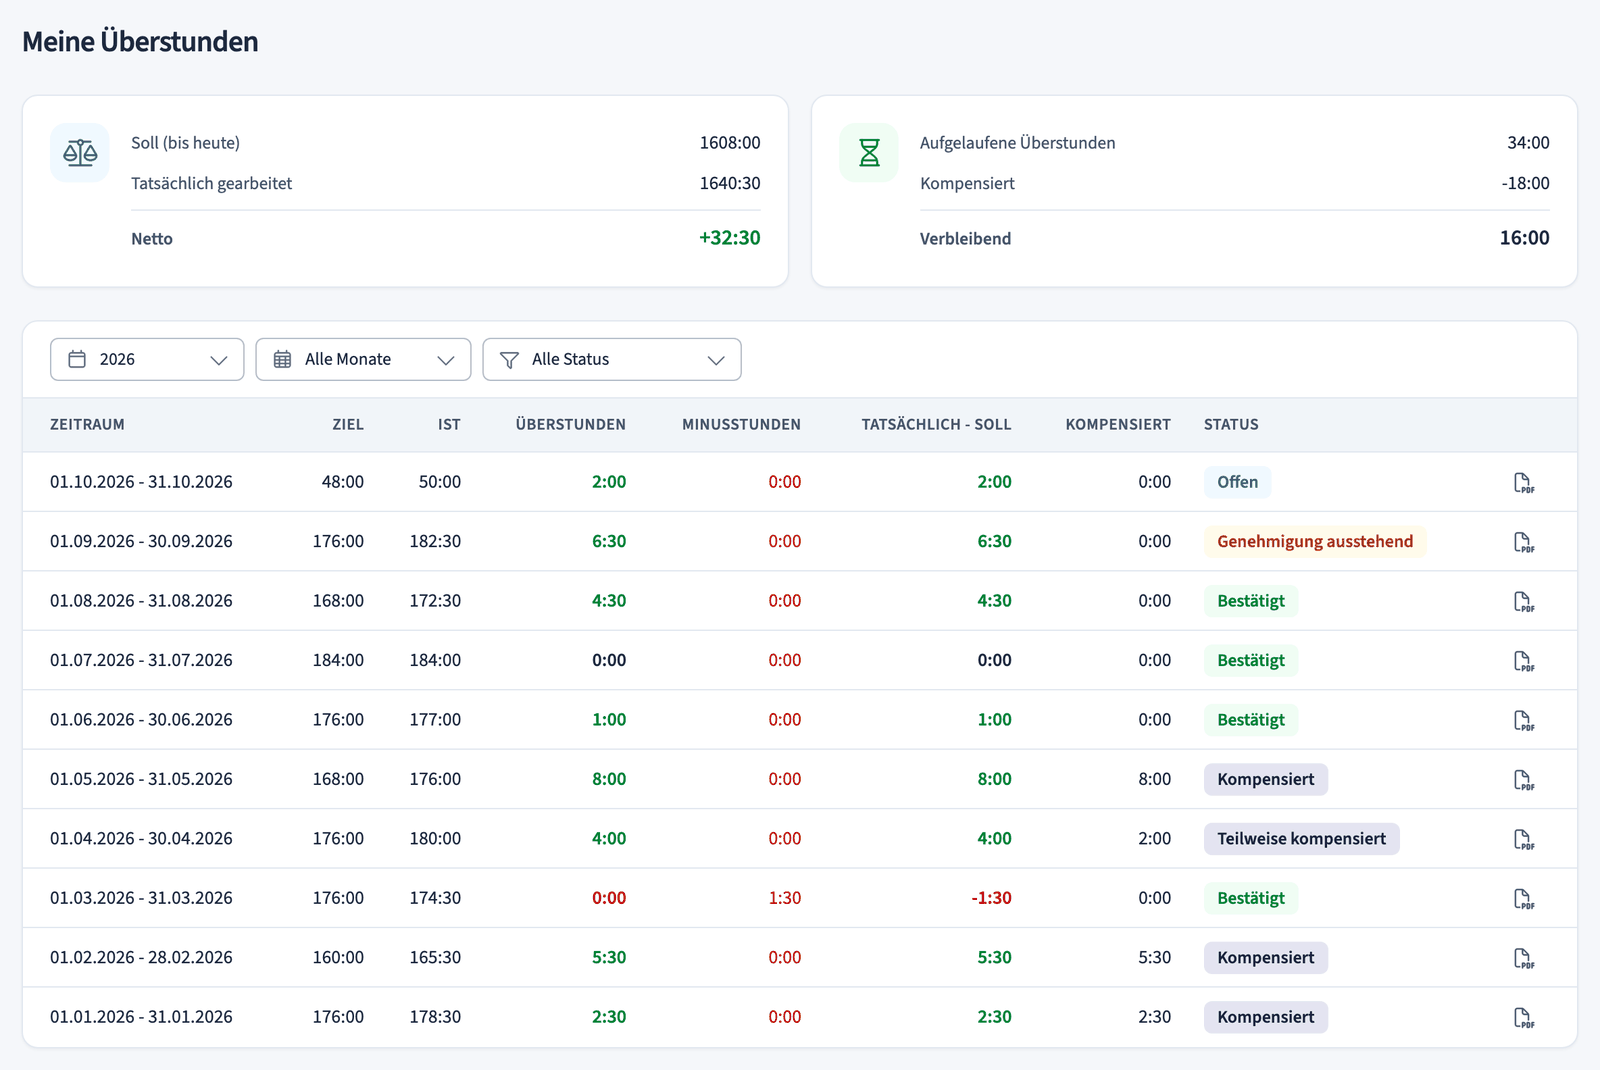
Task: Download PDF for September 2026 row
Action: coord(1523,542)
